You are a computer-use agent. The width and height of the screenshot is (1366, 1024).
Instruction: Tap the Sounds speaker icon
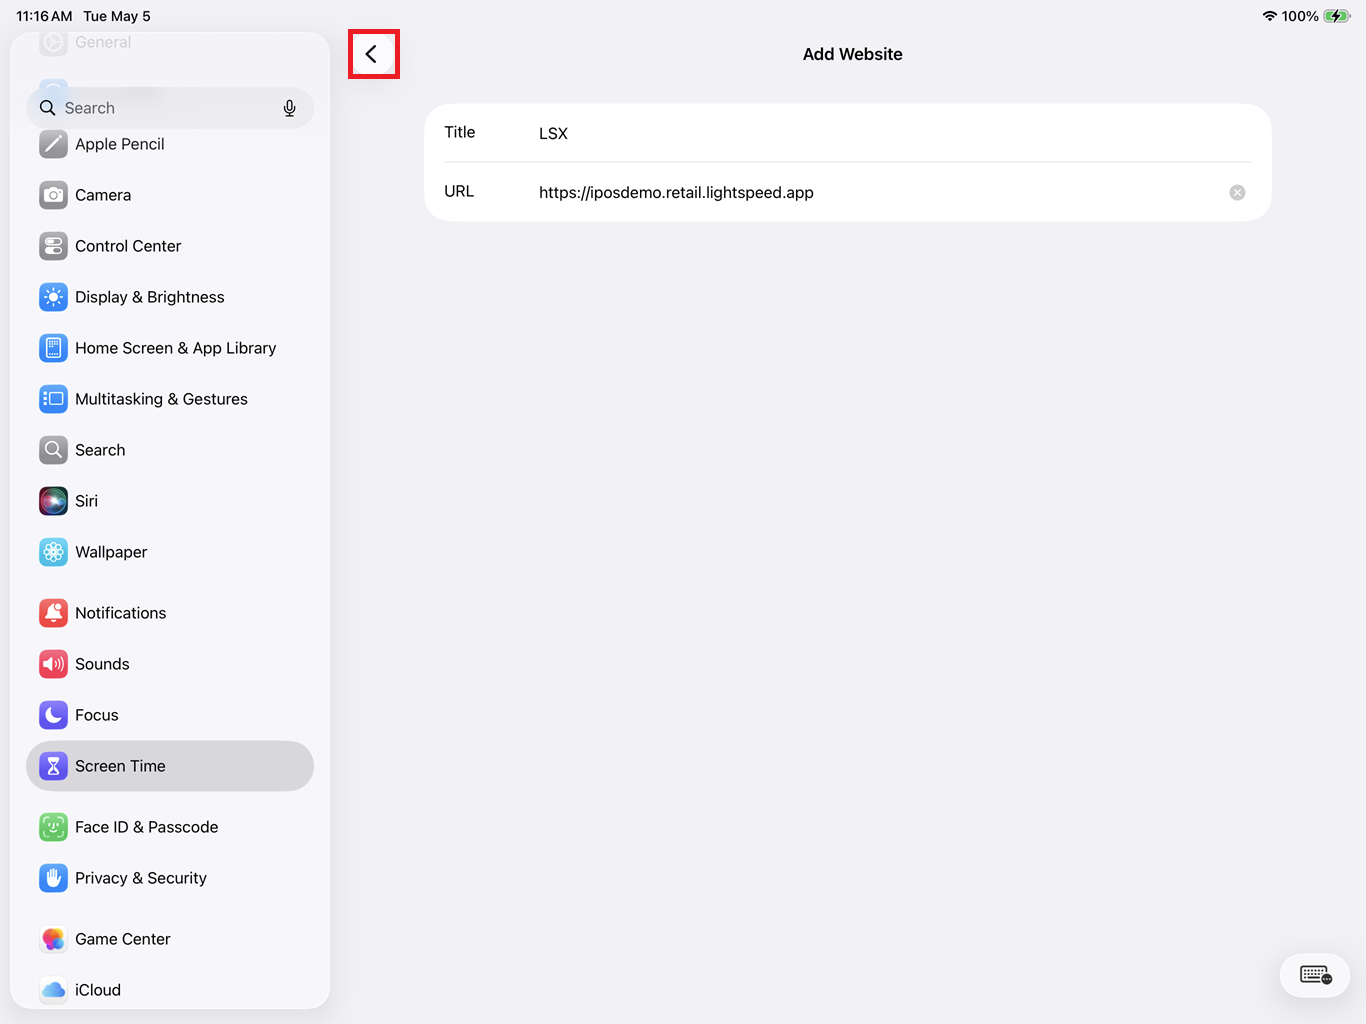54,664
